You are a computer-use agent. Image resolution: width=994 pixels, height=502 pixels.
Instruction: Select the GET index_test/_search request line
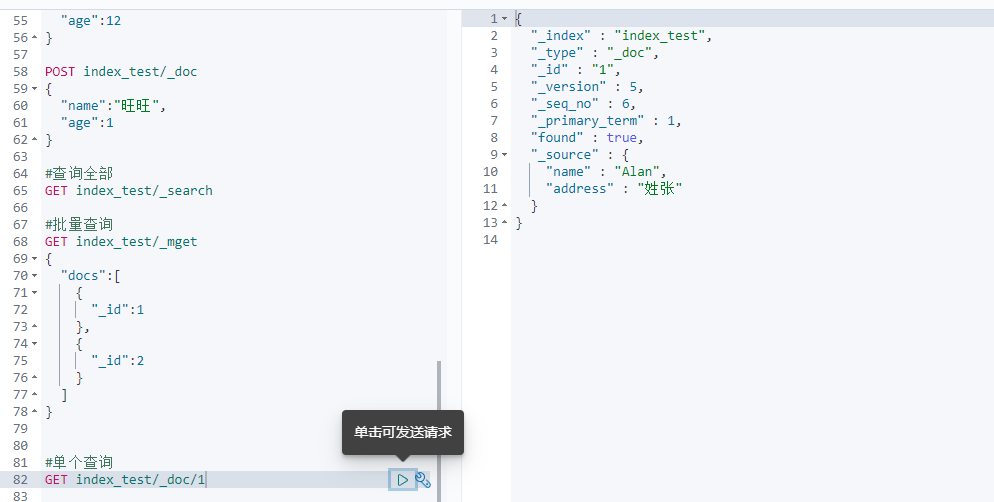click(x=129, y=191)
